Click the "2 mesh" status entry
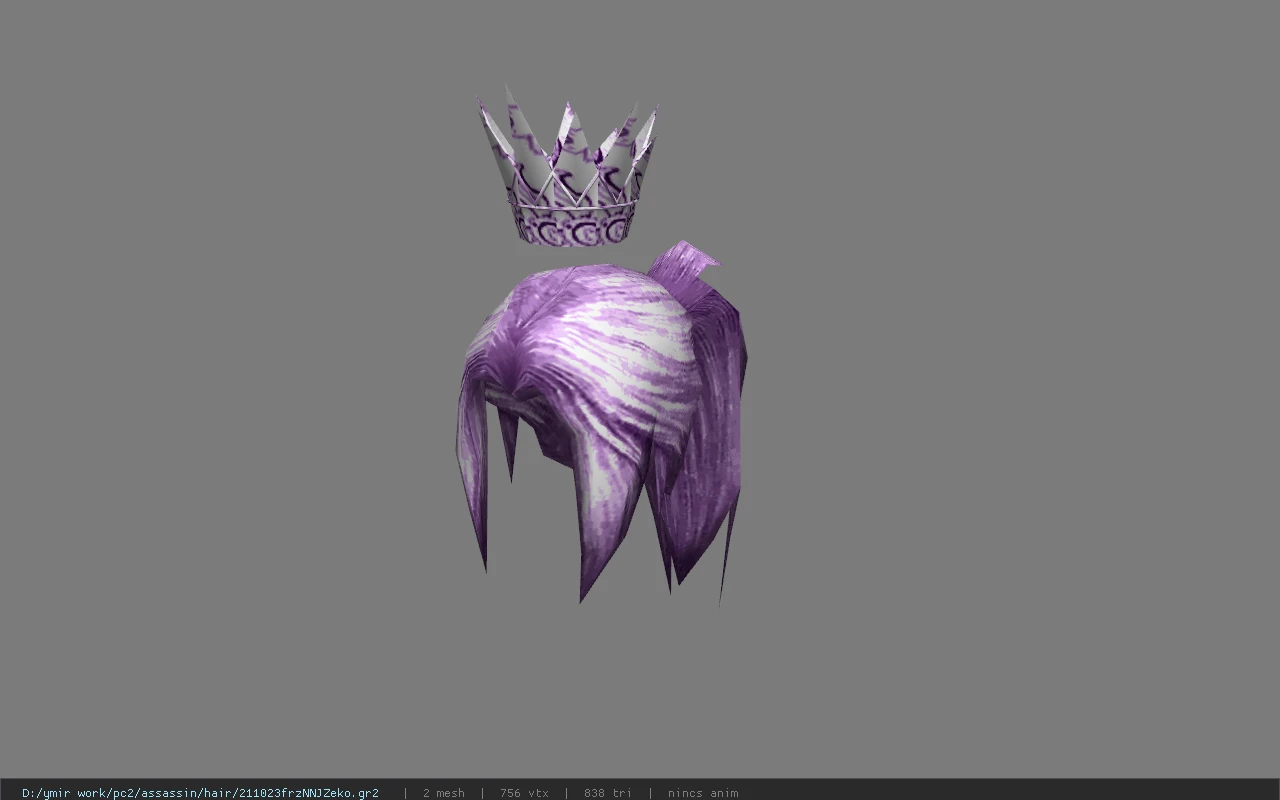The image size is (1280, 800). click(443, 793)
